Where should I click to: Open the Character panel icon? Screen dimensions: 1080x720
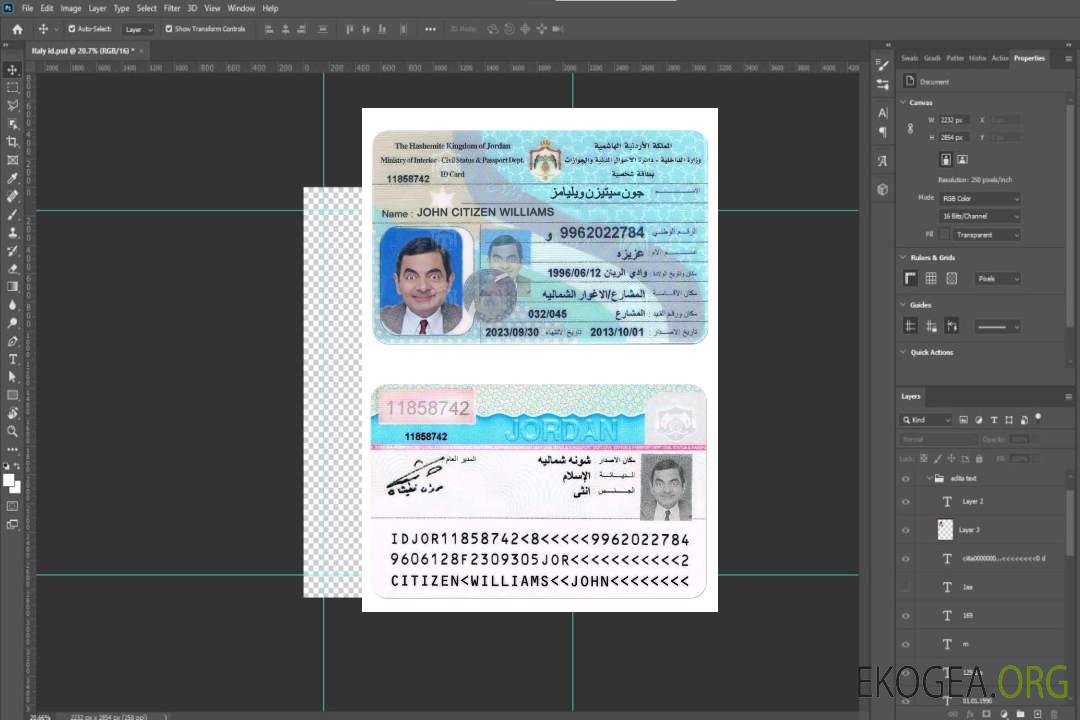(882, 112)
